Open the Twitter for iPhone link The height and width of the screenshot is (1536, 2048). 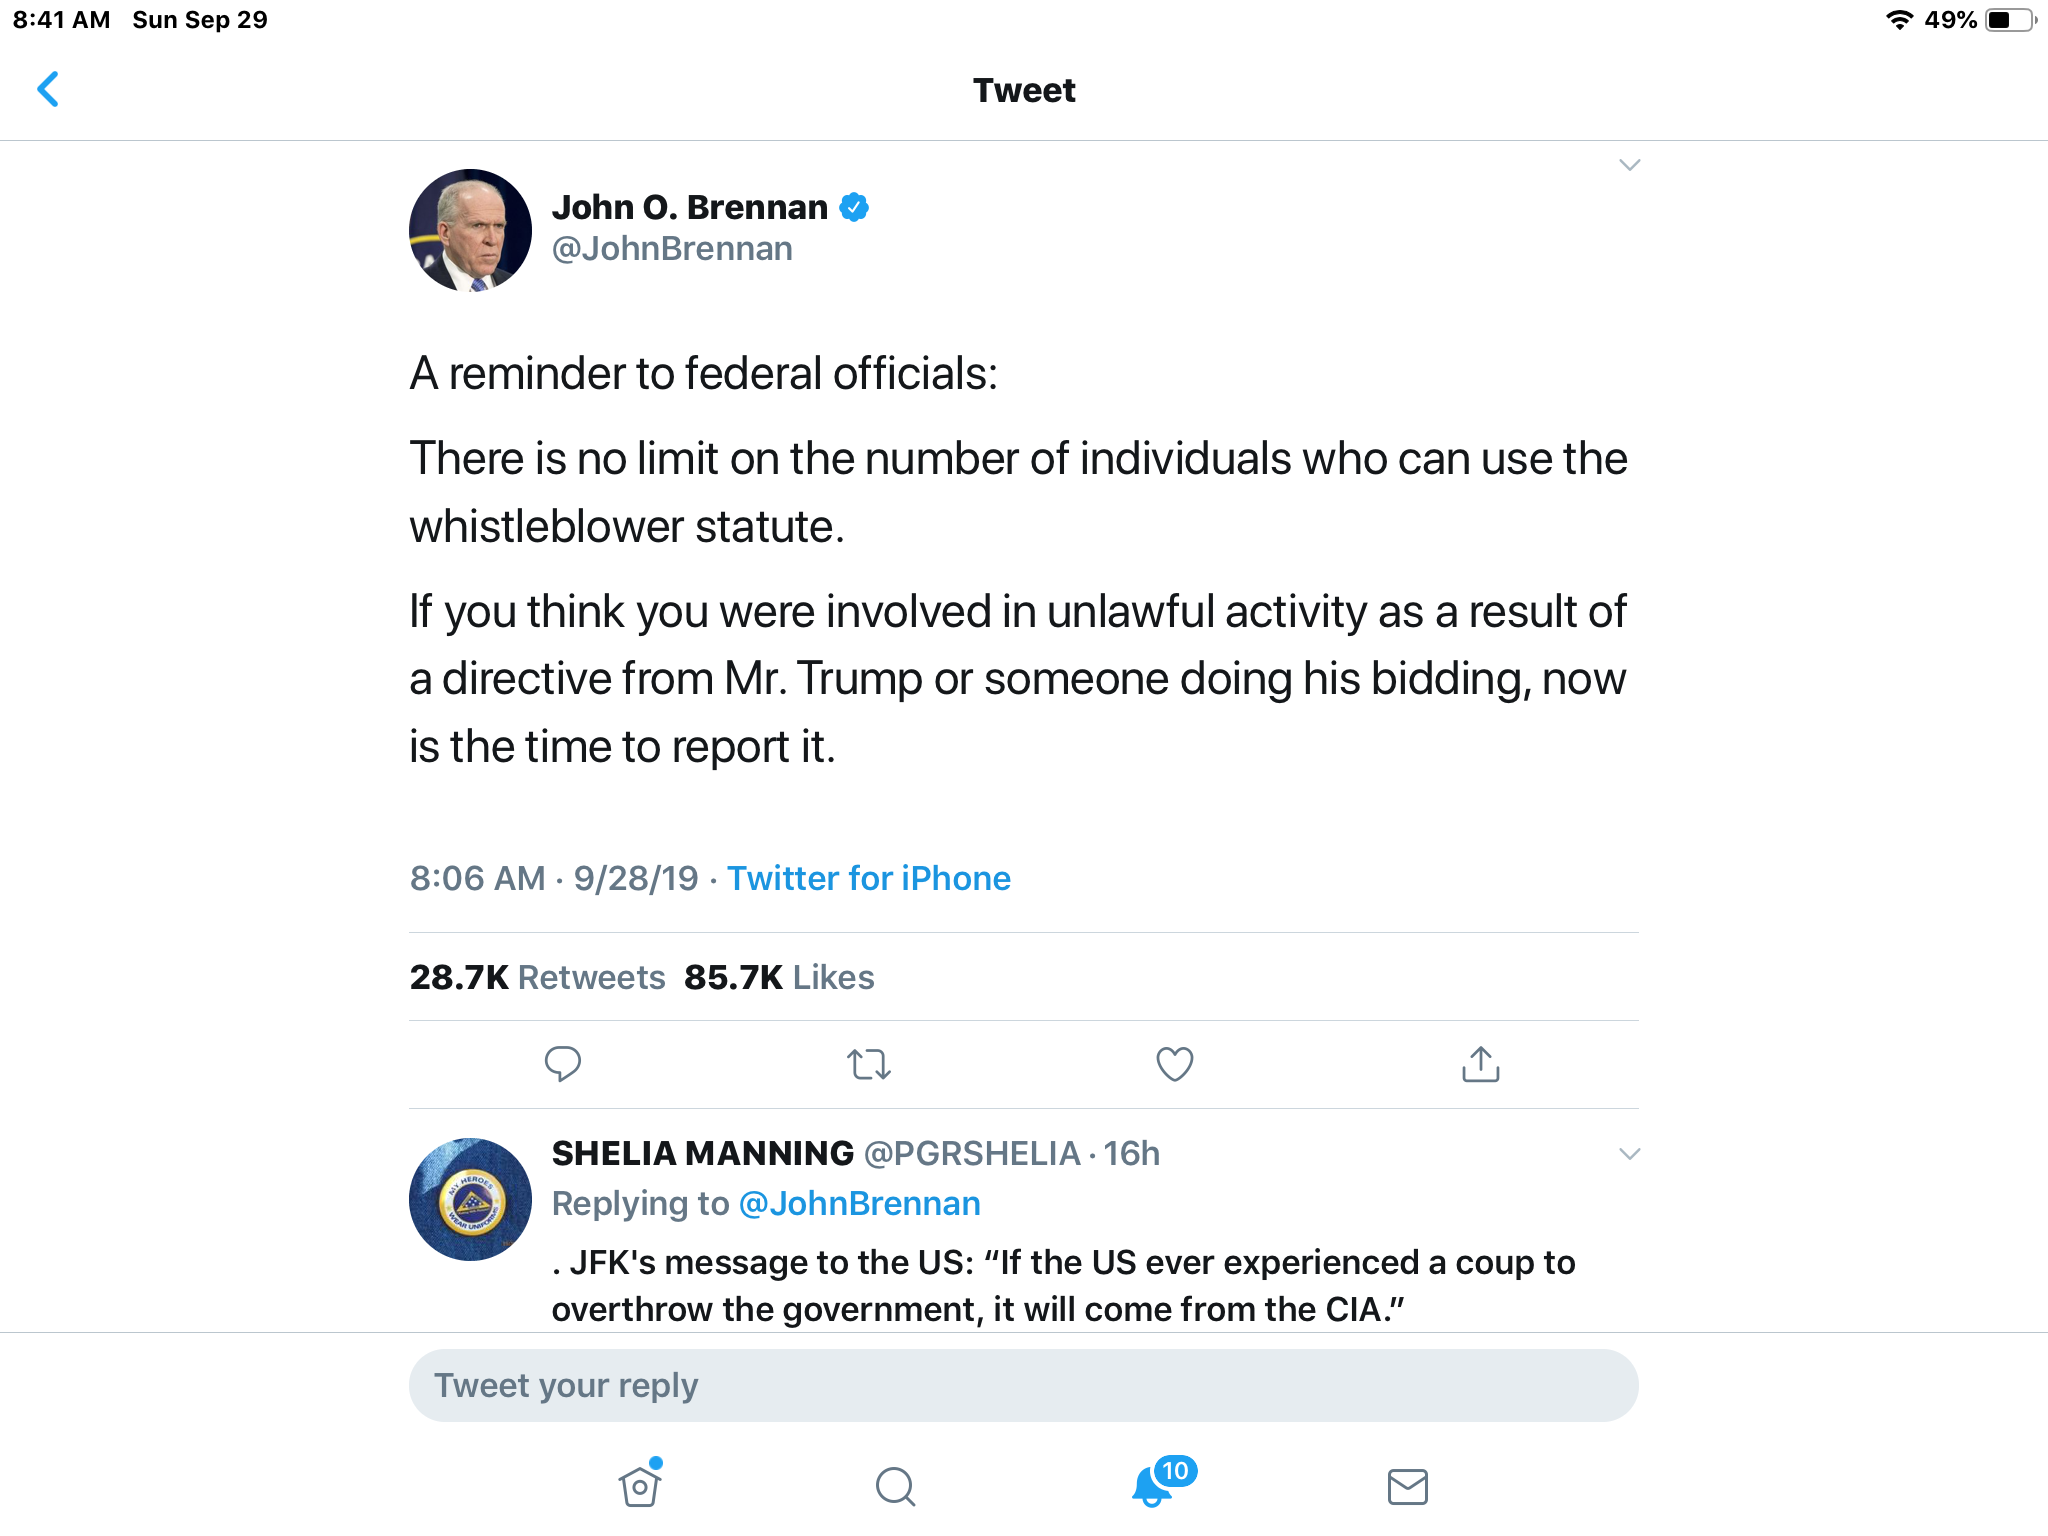point(868,878)
